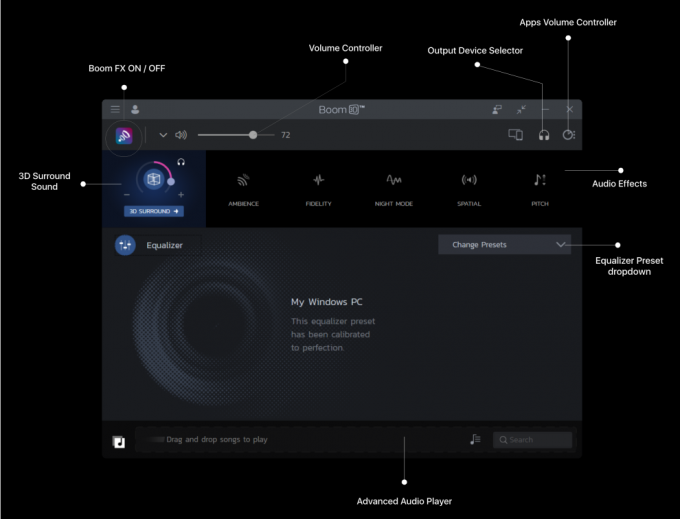The width and height of the screenshot is (680, 519).
Task: Minimize the Boom 3D window
Action: pos(545,109)
